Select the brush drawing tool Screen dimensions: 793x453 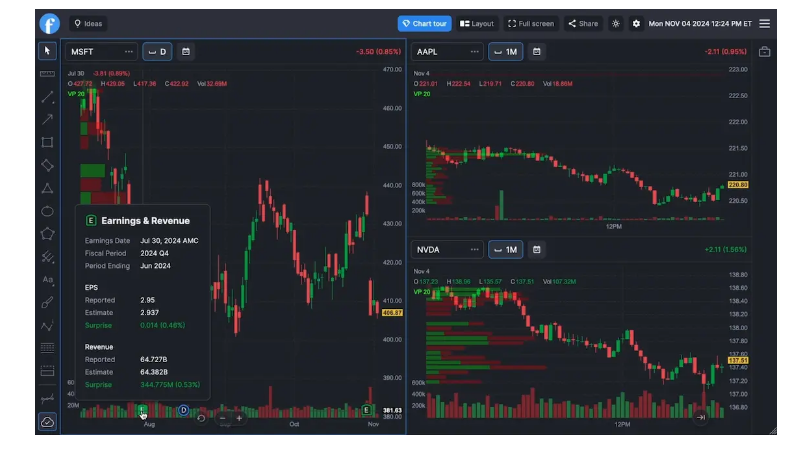47,303
